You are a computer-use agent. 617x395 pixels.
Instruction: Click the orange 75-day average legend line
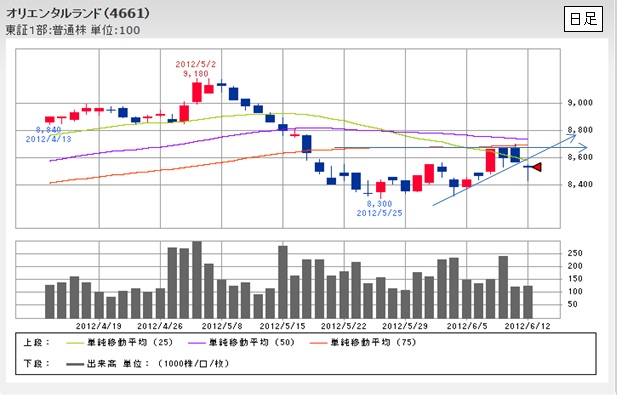318,343
